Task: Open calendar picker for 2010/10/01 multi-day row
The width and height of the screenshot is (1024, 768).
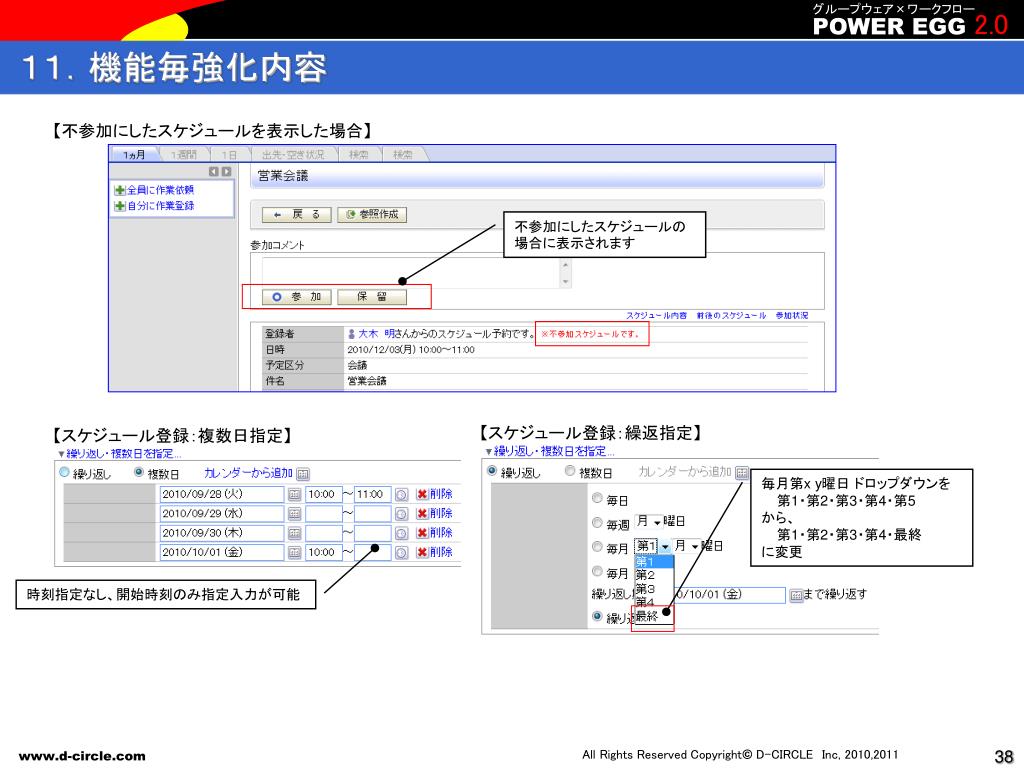Action: (294, 553)
